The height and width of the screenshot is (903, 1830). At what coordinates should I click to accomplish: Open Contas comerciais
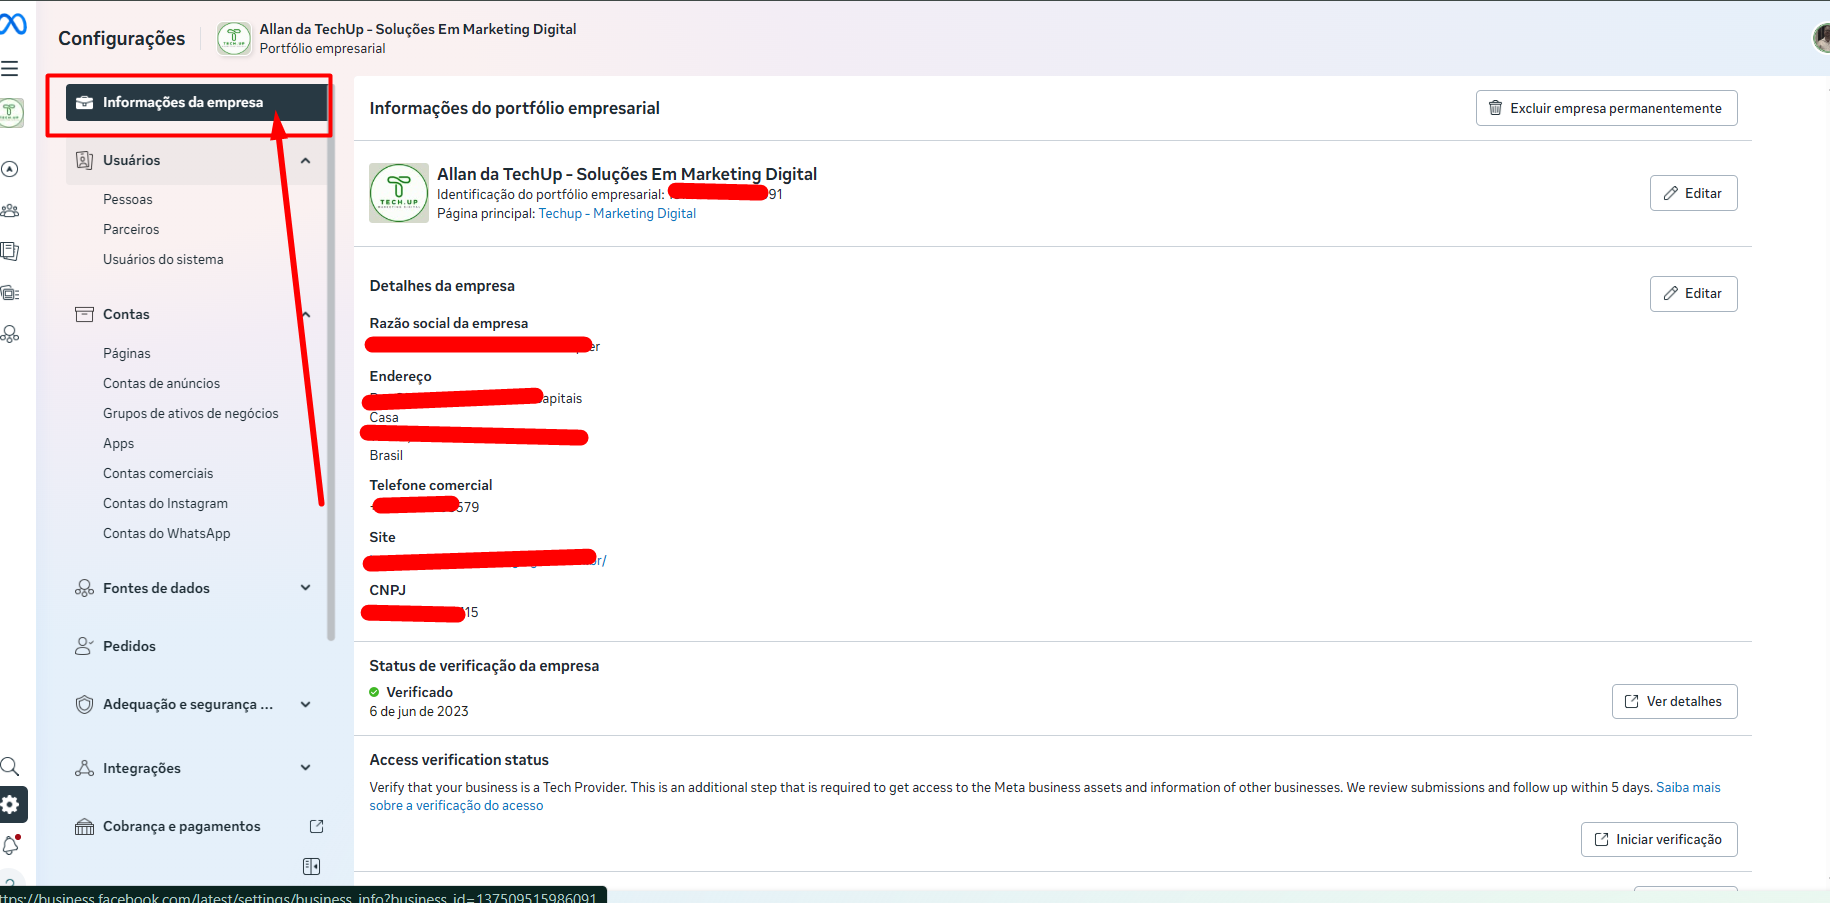point(158,474)
